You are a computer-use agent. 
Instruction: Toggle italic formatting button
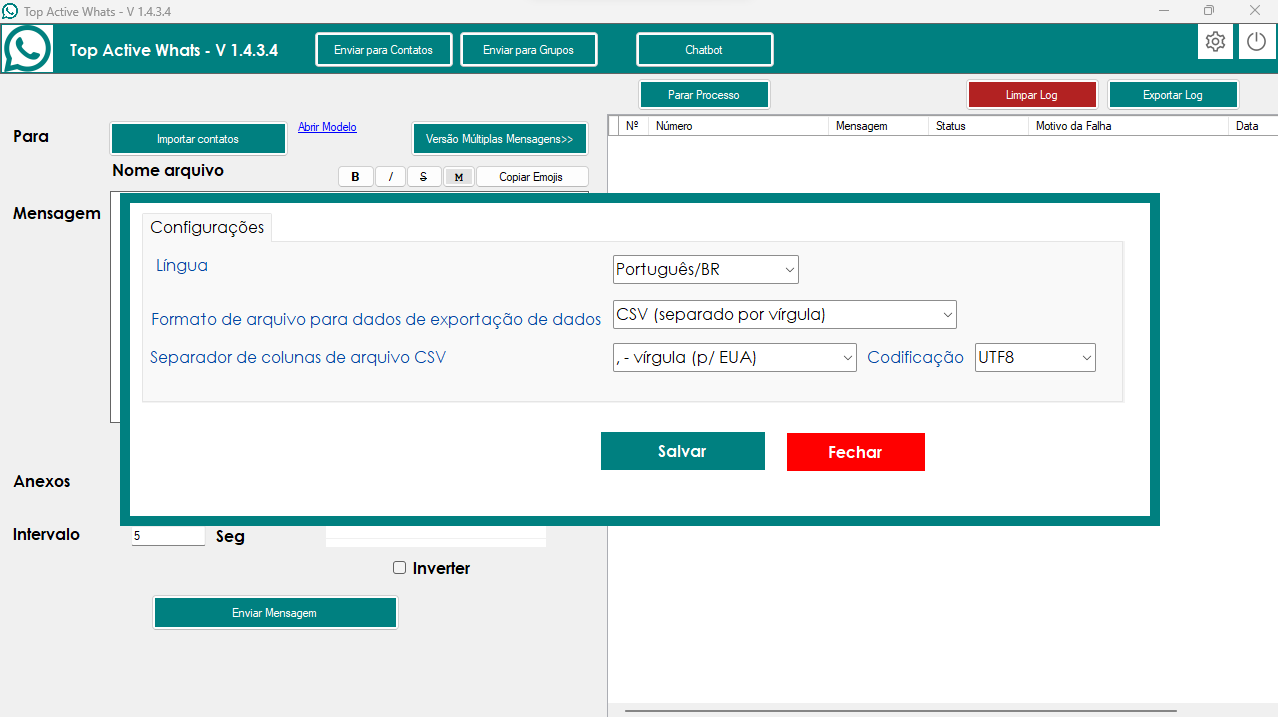[390, 177]
